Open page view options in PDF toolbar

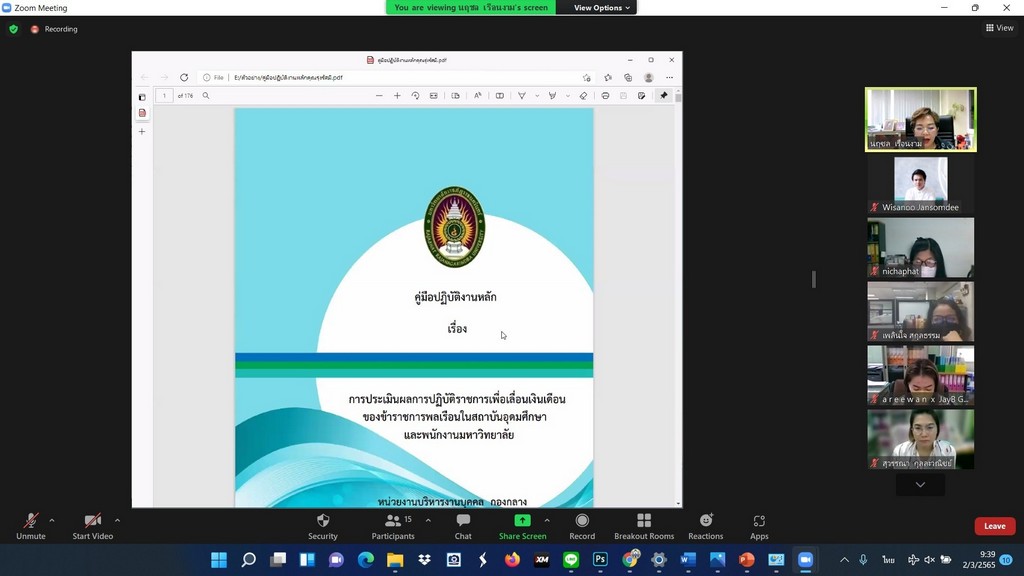coord(455,95)
